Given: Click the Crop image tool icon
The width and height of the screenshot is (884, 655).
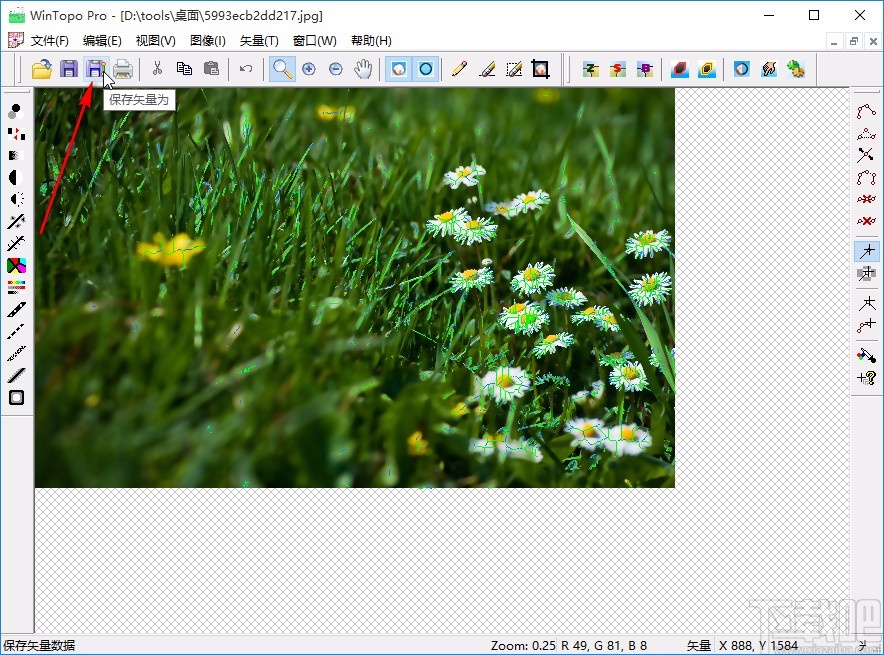Looking at the screenshot, I should coord(541,69).
